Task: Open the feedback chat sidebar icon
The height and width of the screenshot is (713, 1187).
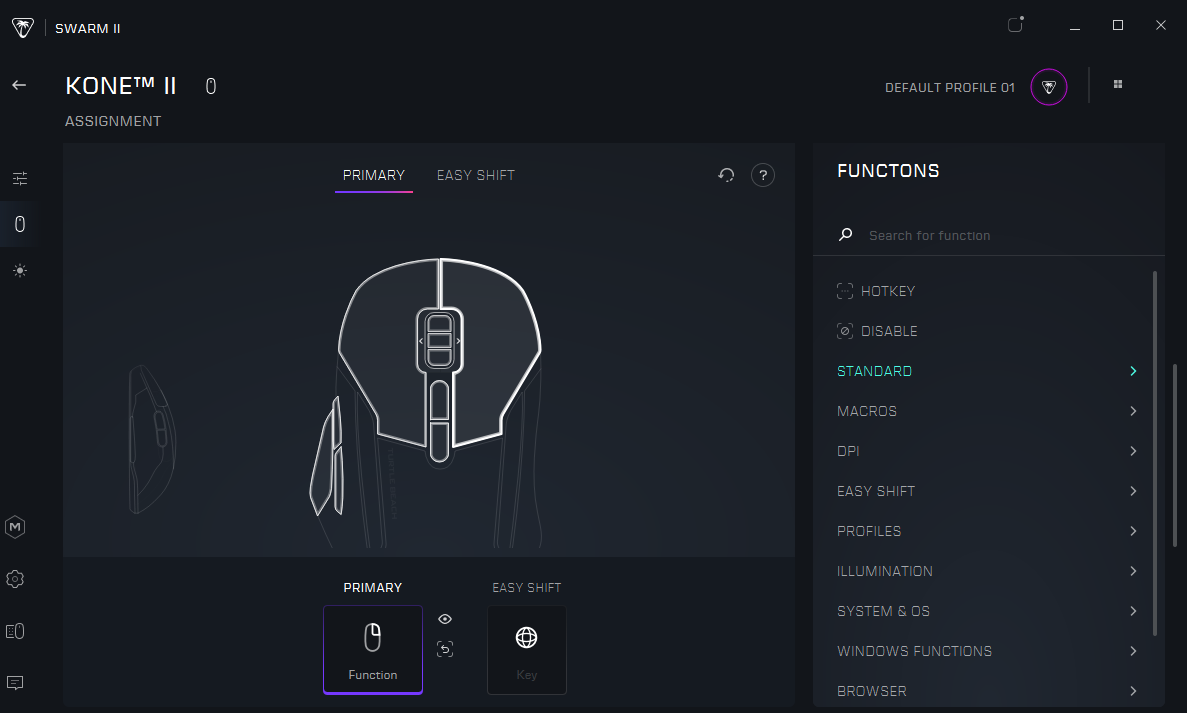Action: [x=15, y=683]
